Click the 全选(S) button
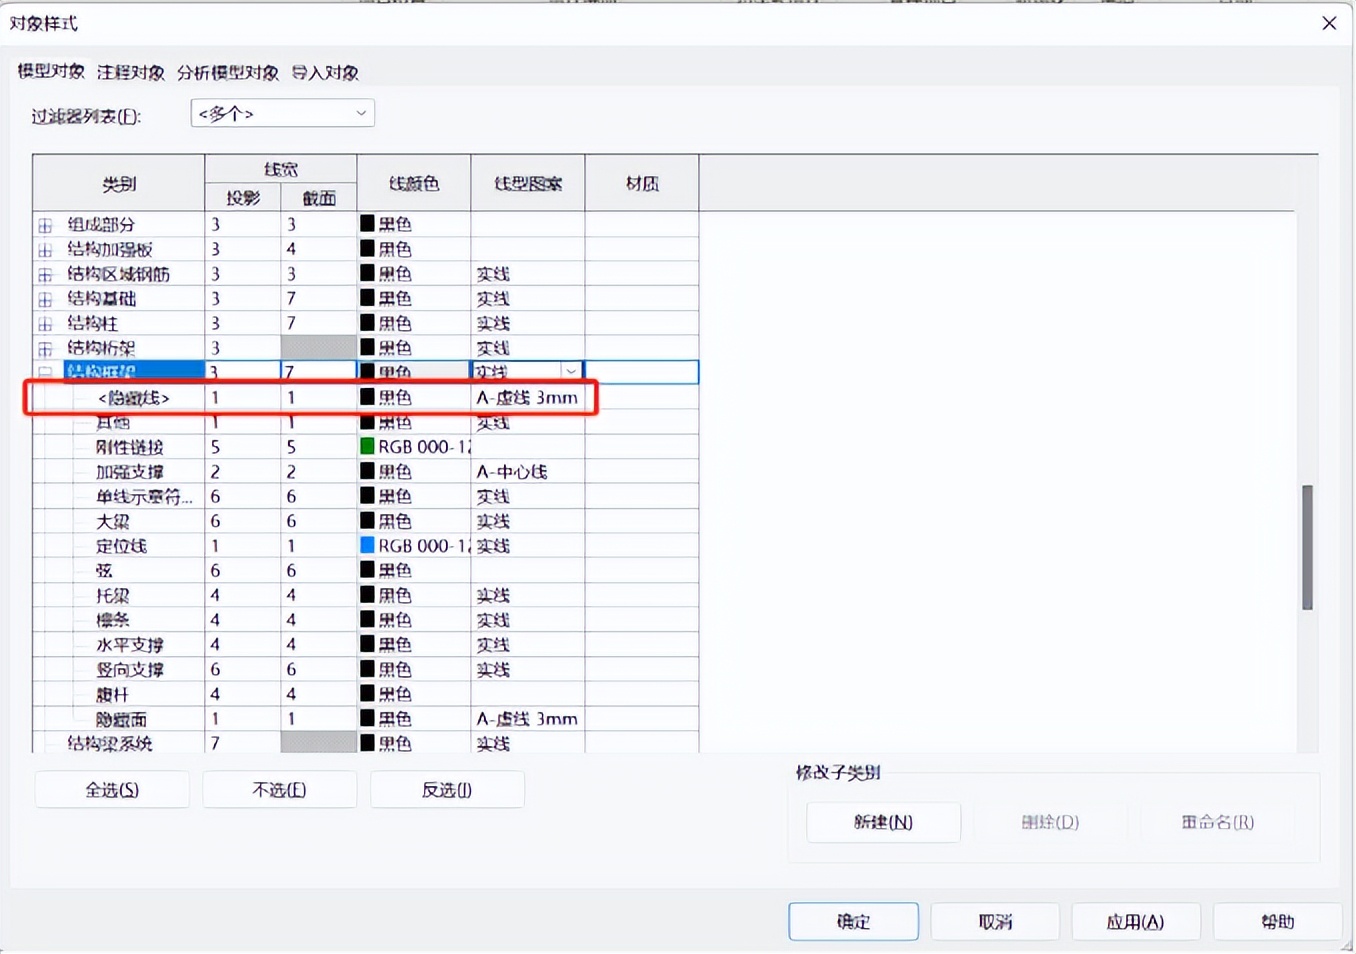The image size is (1356, 954). [112, 790]
